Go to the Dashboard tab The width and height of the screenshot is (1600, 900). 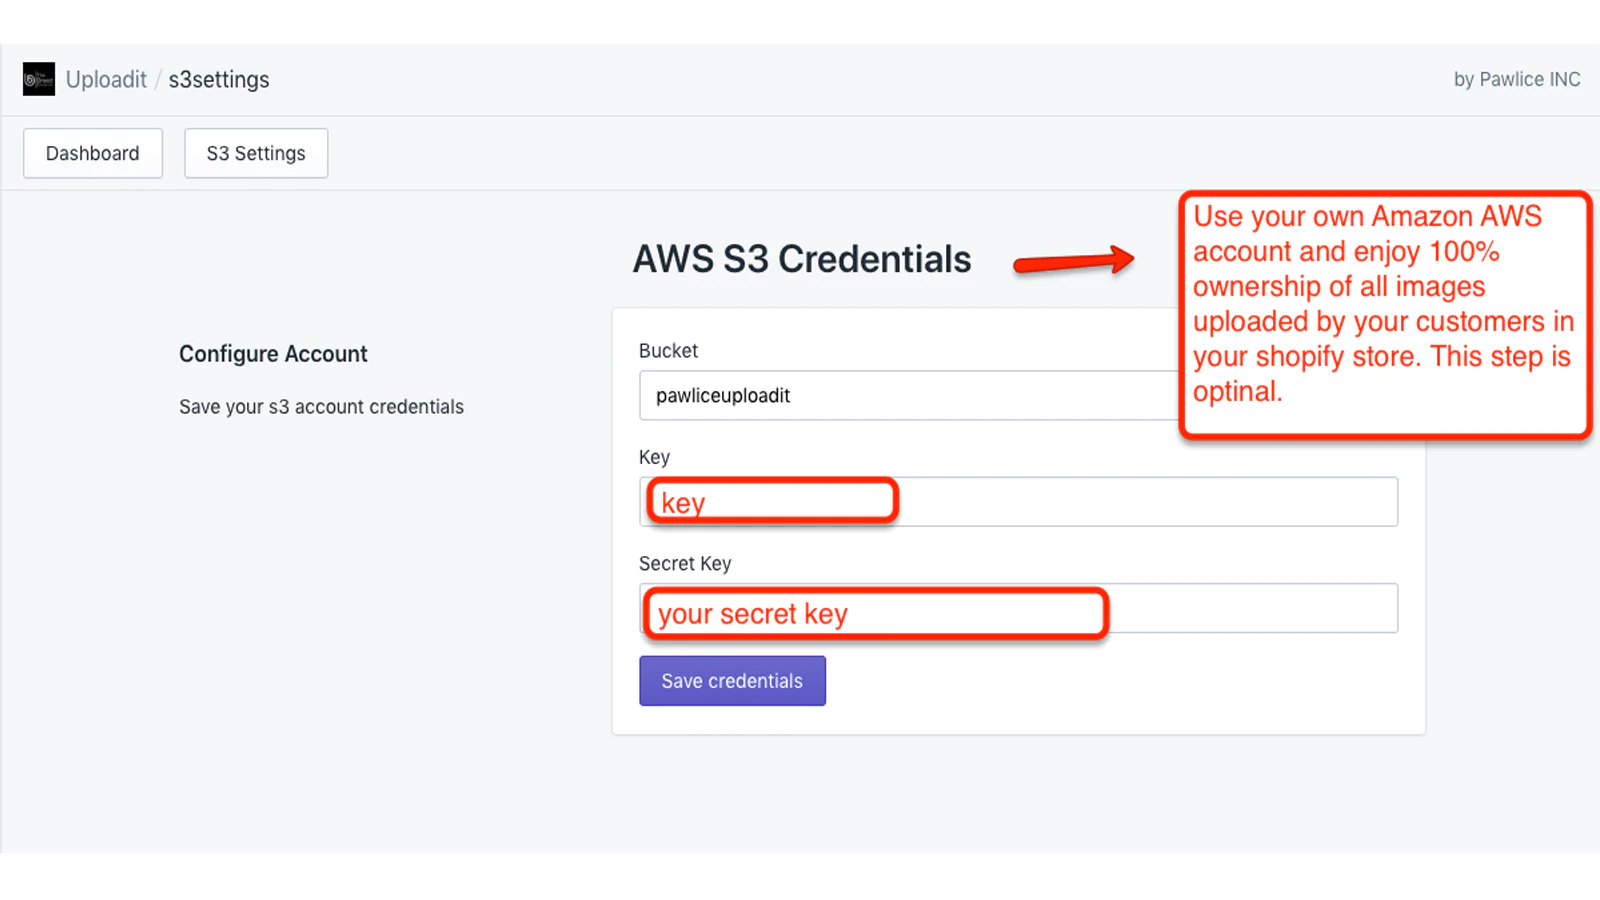(93, 153)
